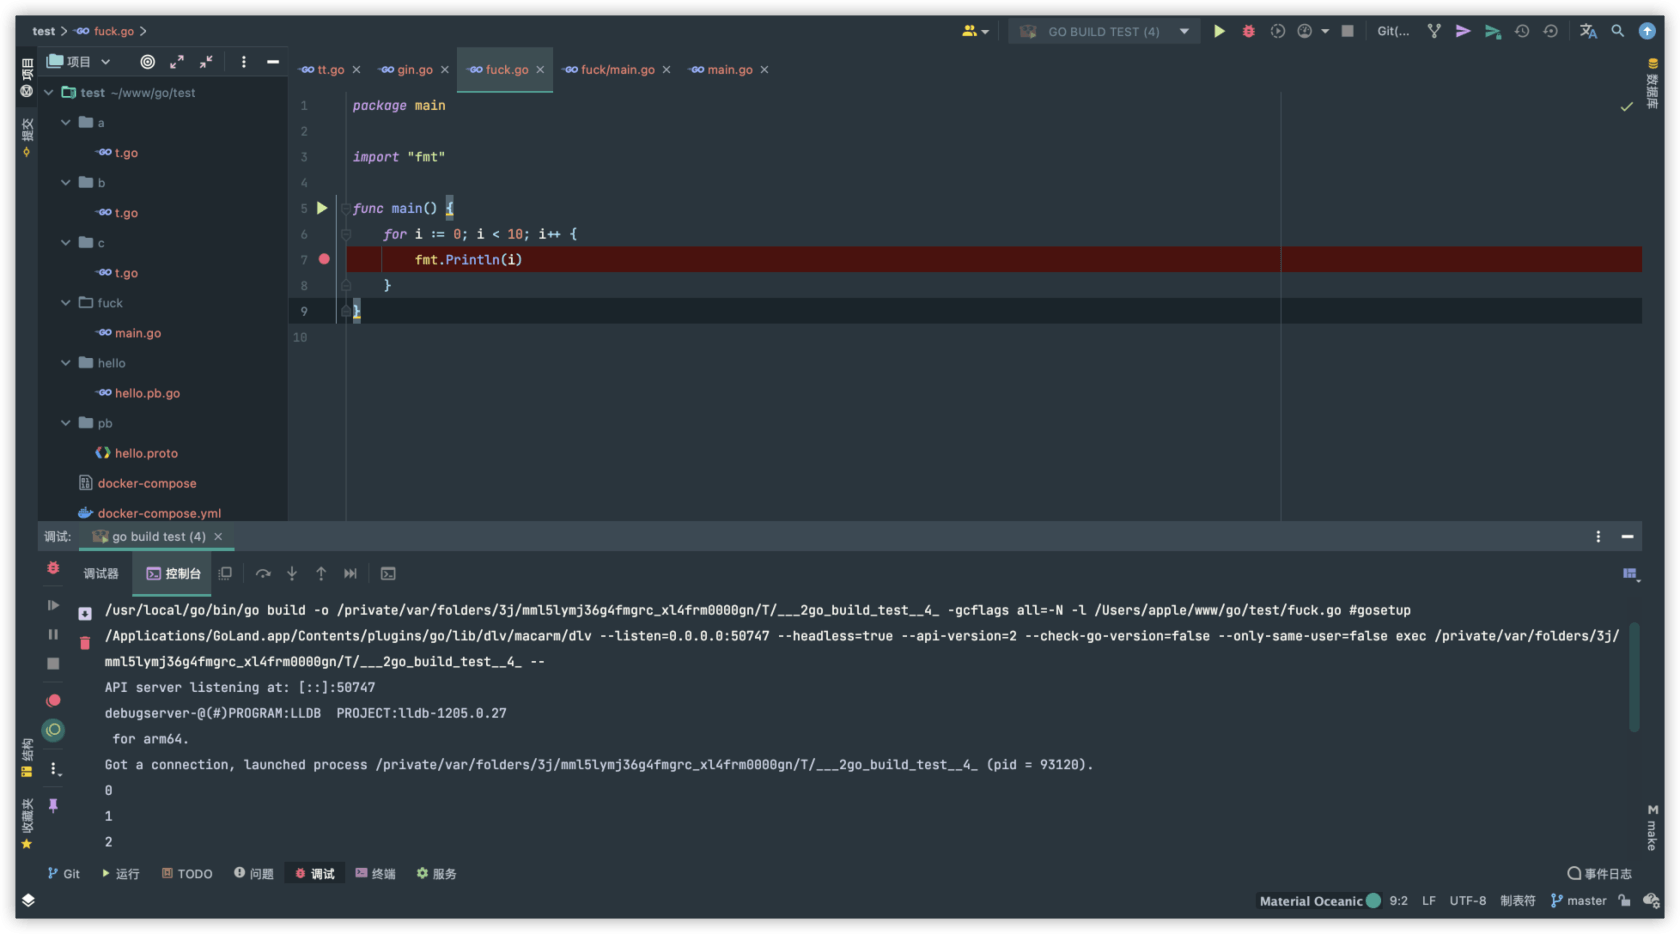Open Search Everywhere magnifier
Viewport: 1680px width, 934px height.
click(x=1617, y=31)
